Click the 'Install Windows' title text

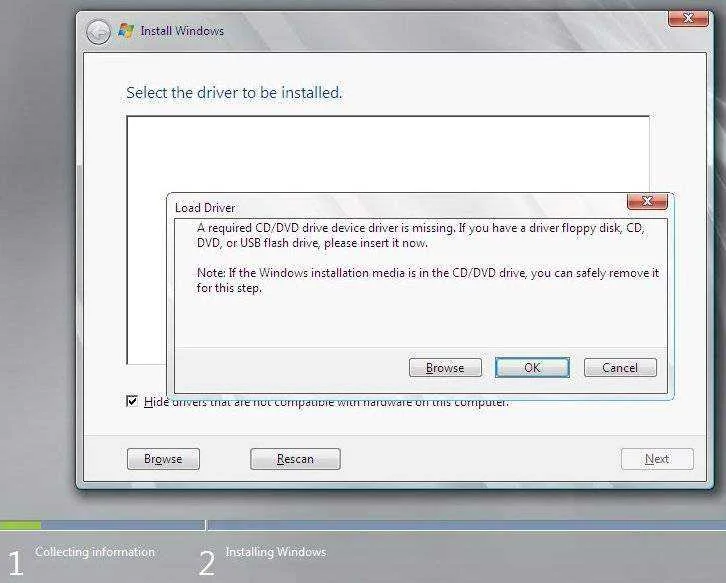click(182, 31)
